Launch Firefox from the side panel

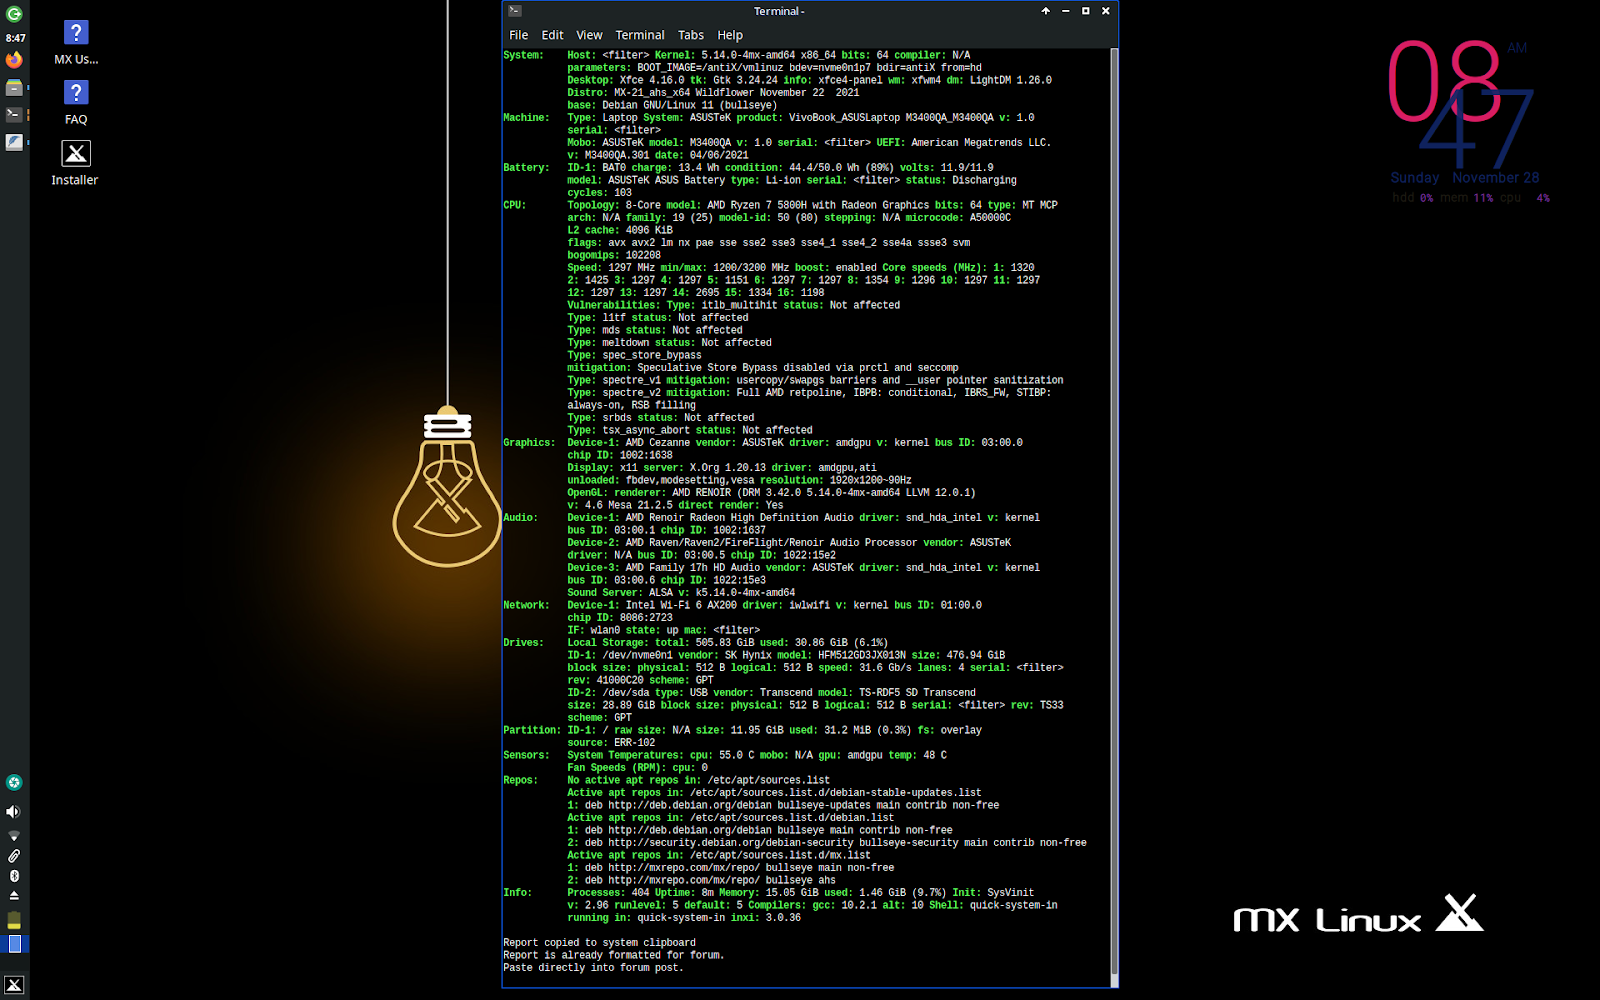point(14,60)
